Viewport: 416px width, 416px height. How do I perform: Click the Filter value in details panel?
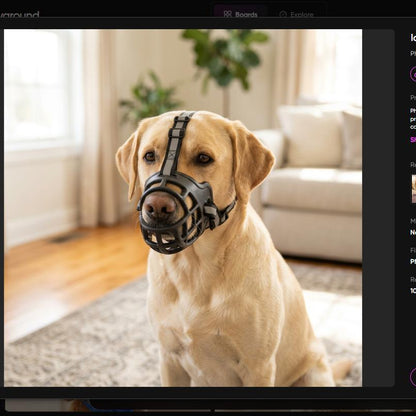[413, 262]
